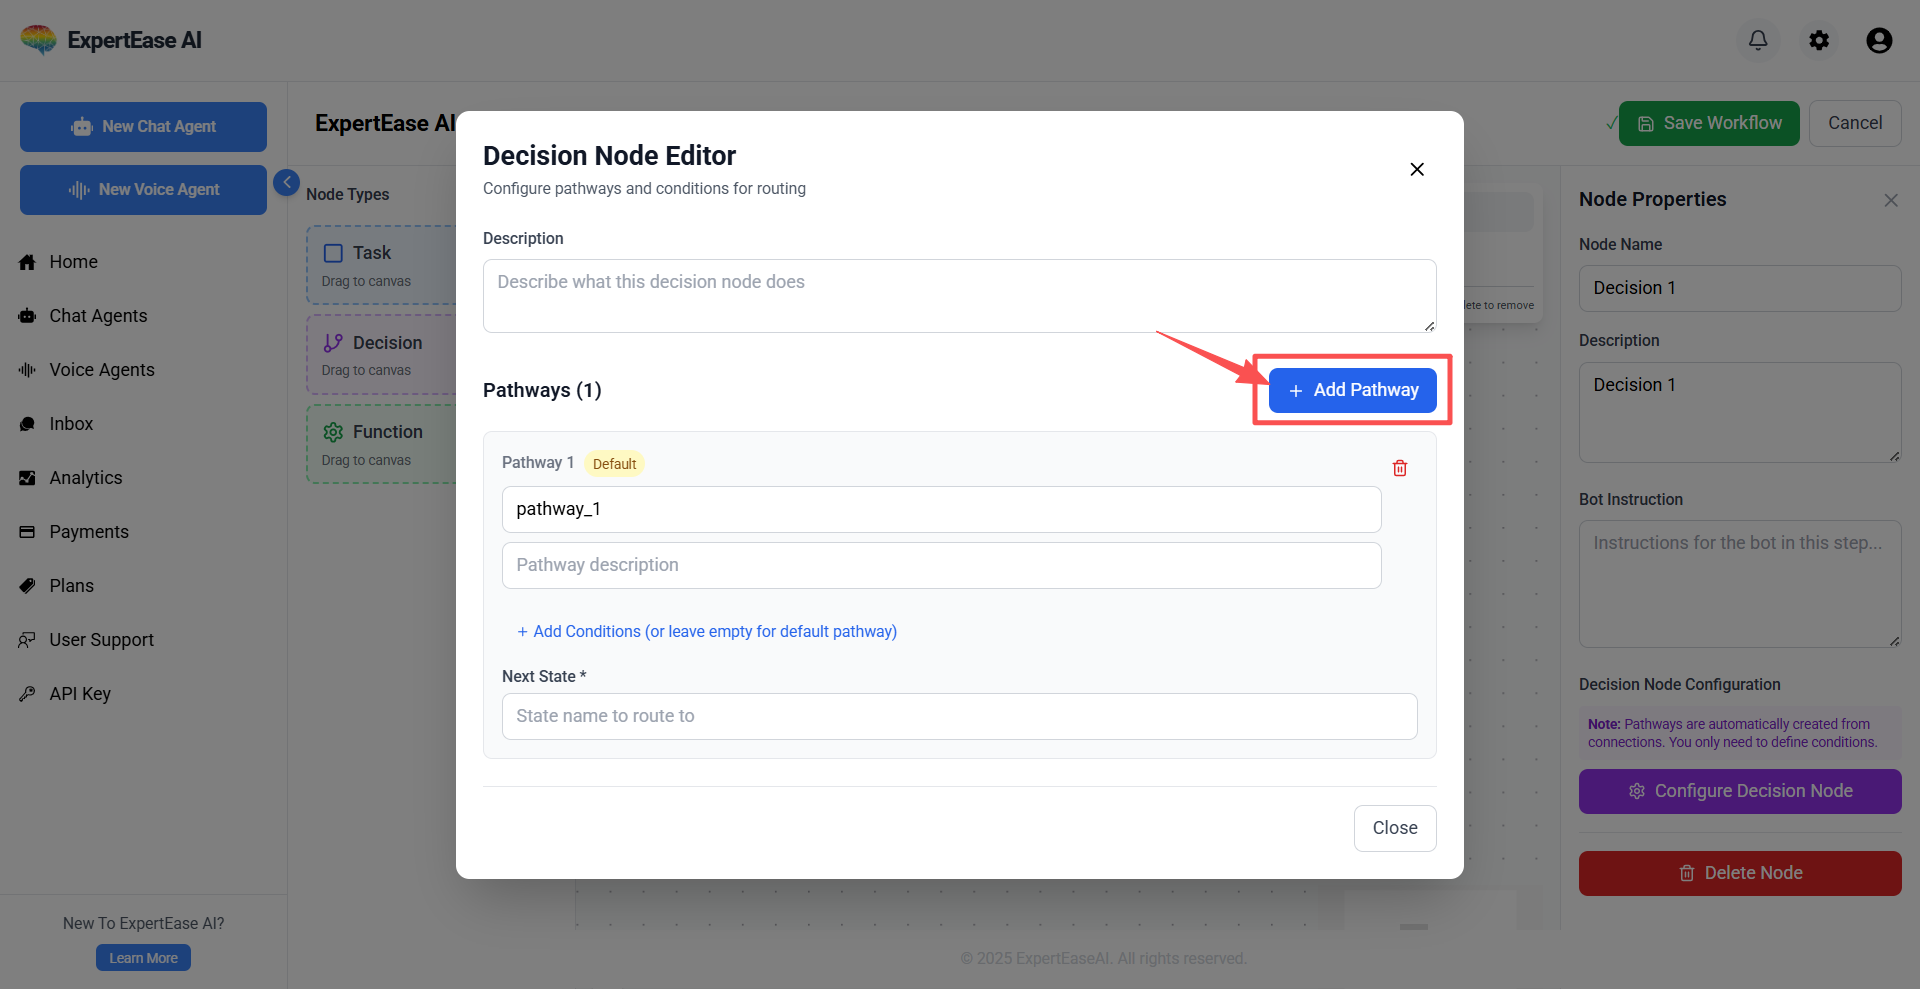Go to Analytics in sidebar
Screen dimensions: 1920x989
coord(86,478)
